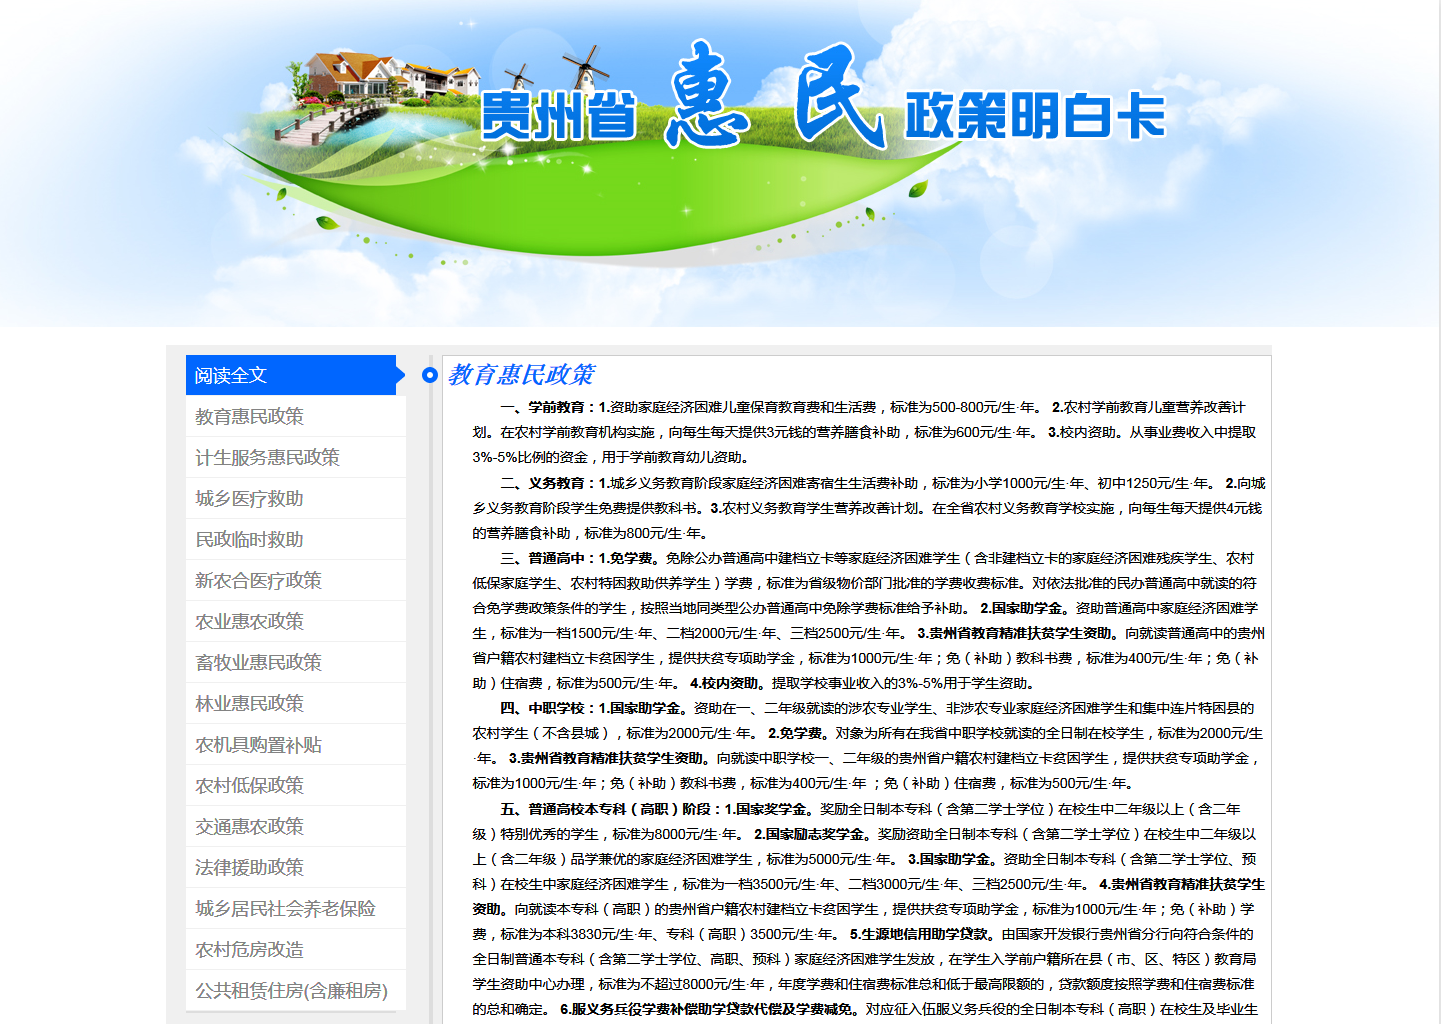Open 教育惠民政策 in the sidebar

(249, 416)
